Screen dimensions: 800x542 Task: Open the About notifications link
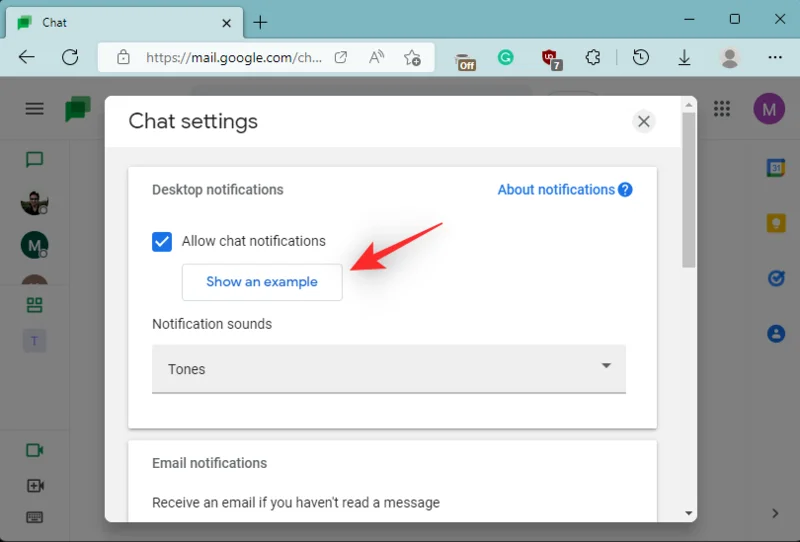(556, 190)
